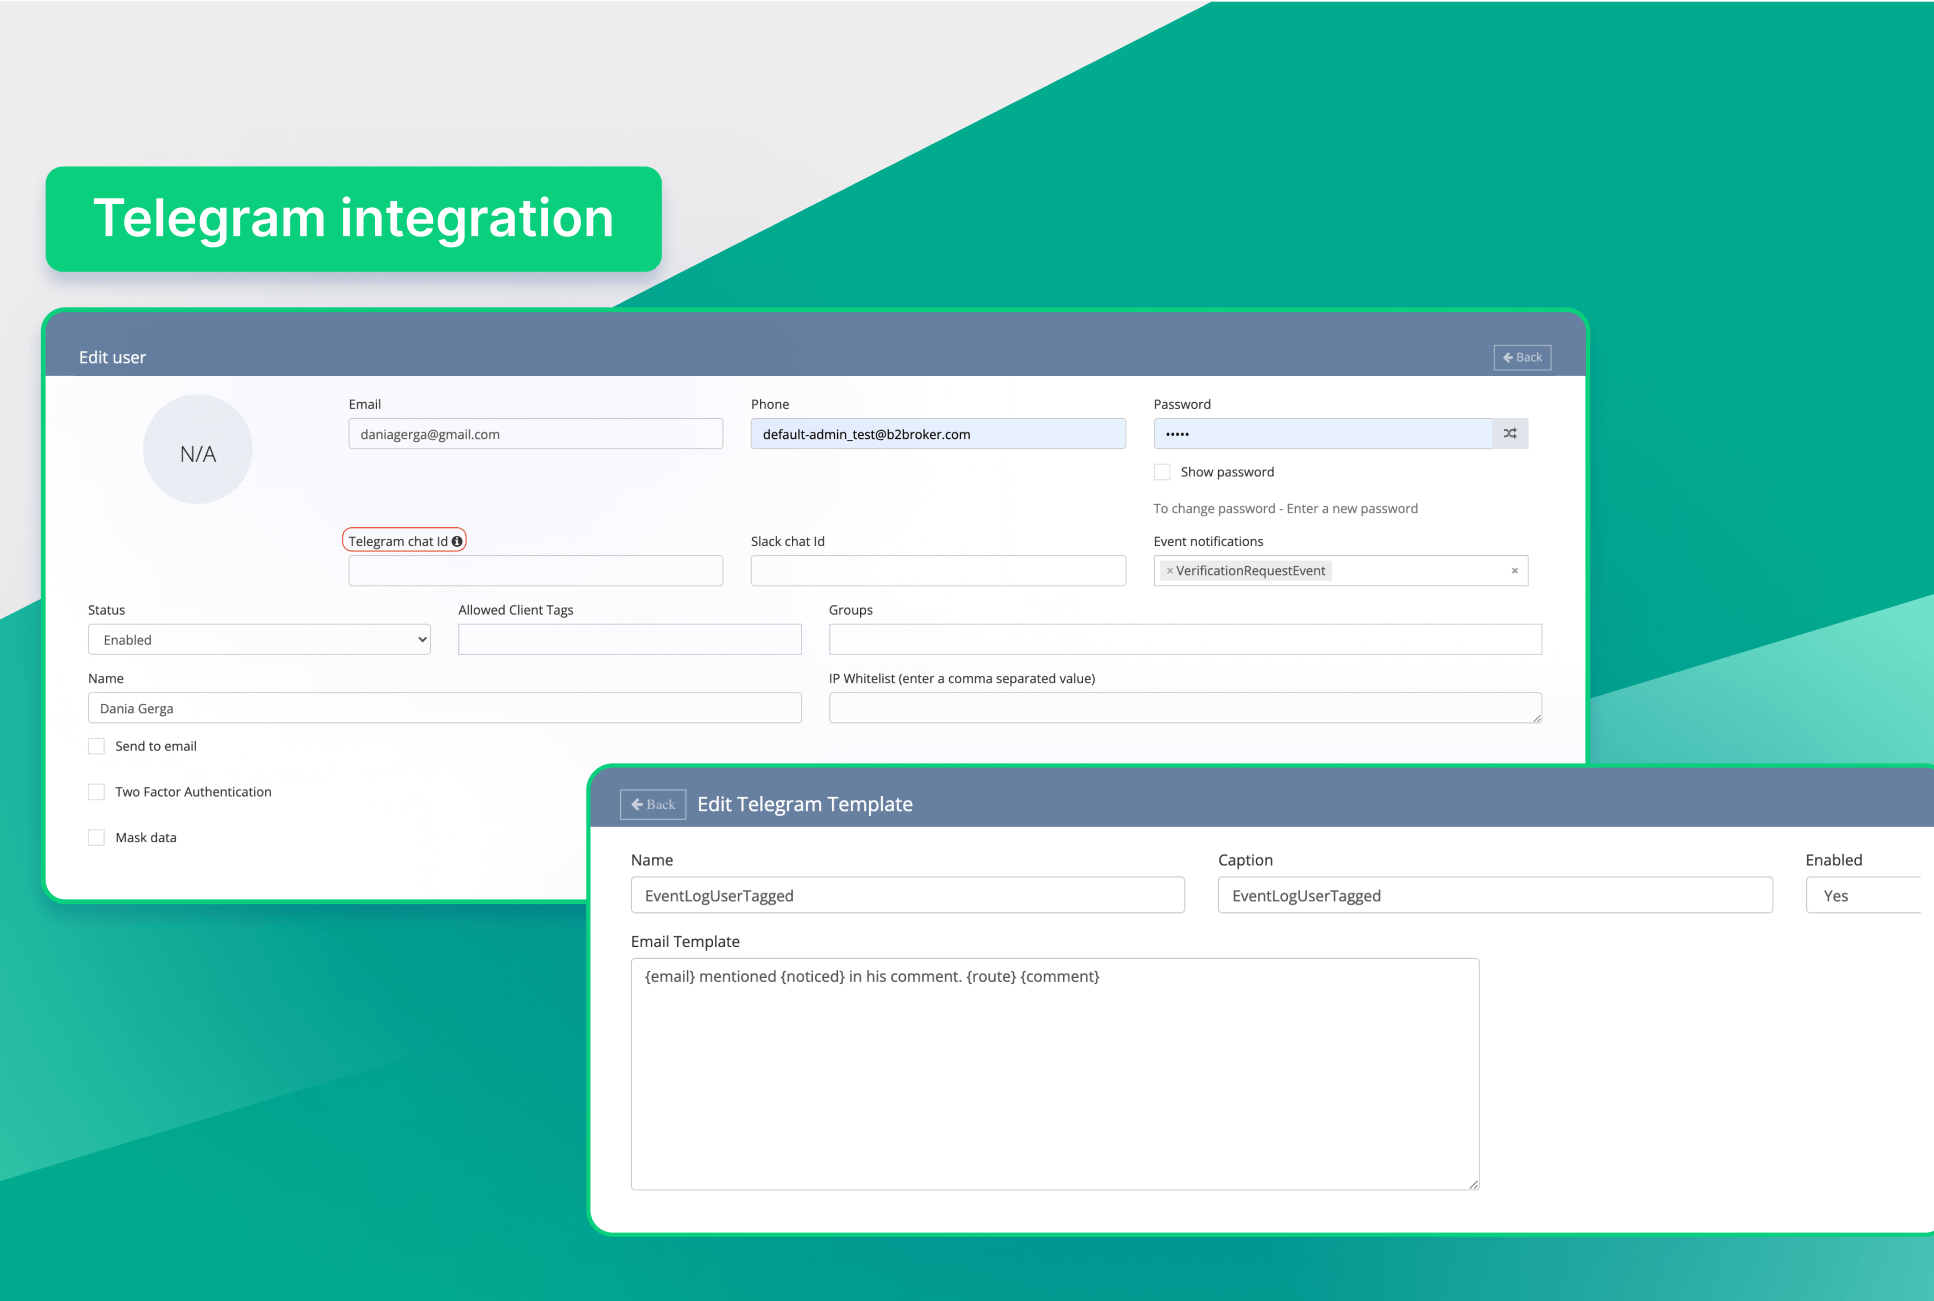Click the shuffle password generator icon

click(1510, 434)
